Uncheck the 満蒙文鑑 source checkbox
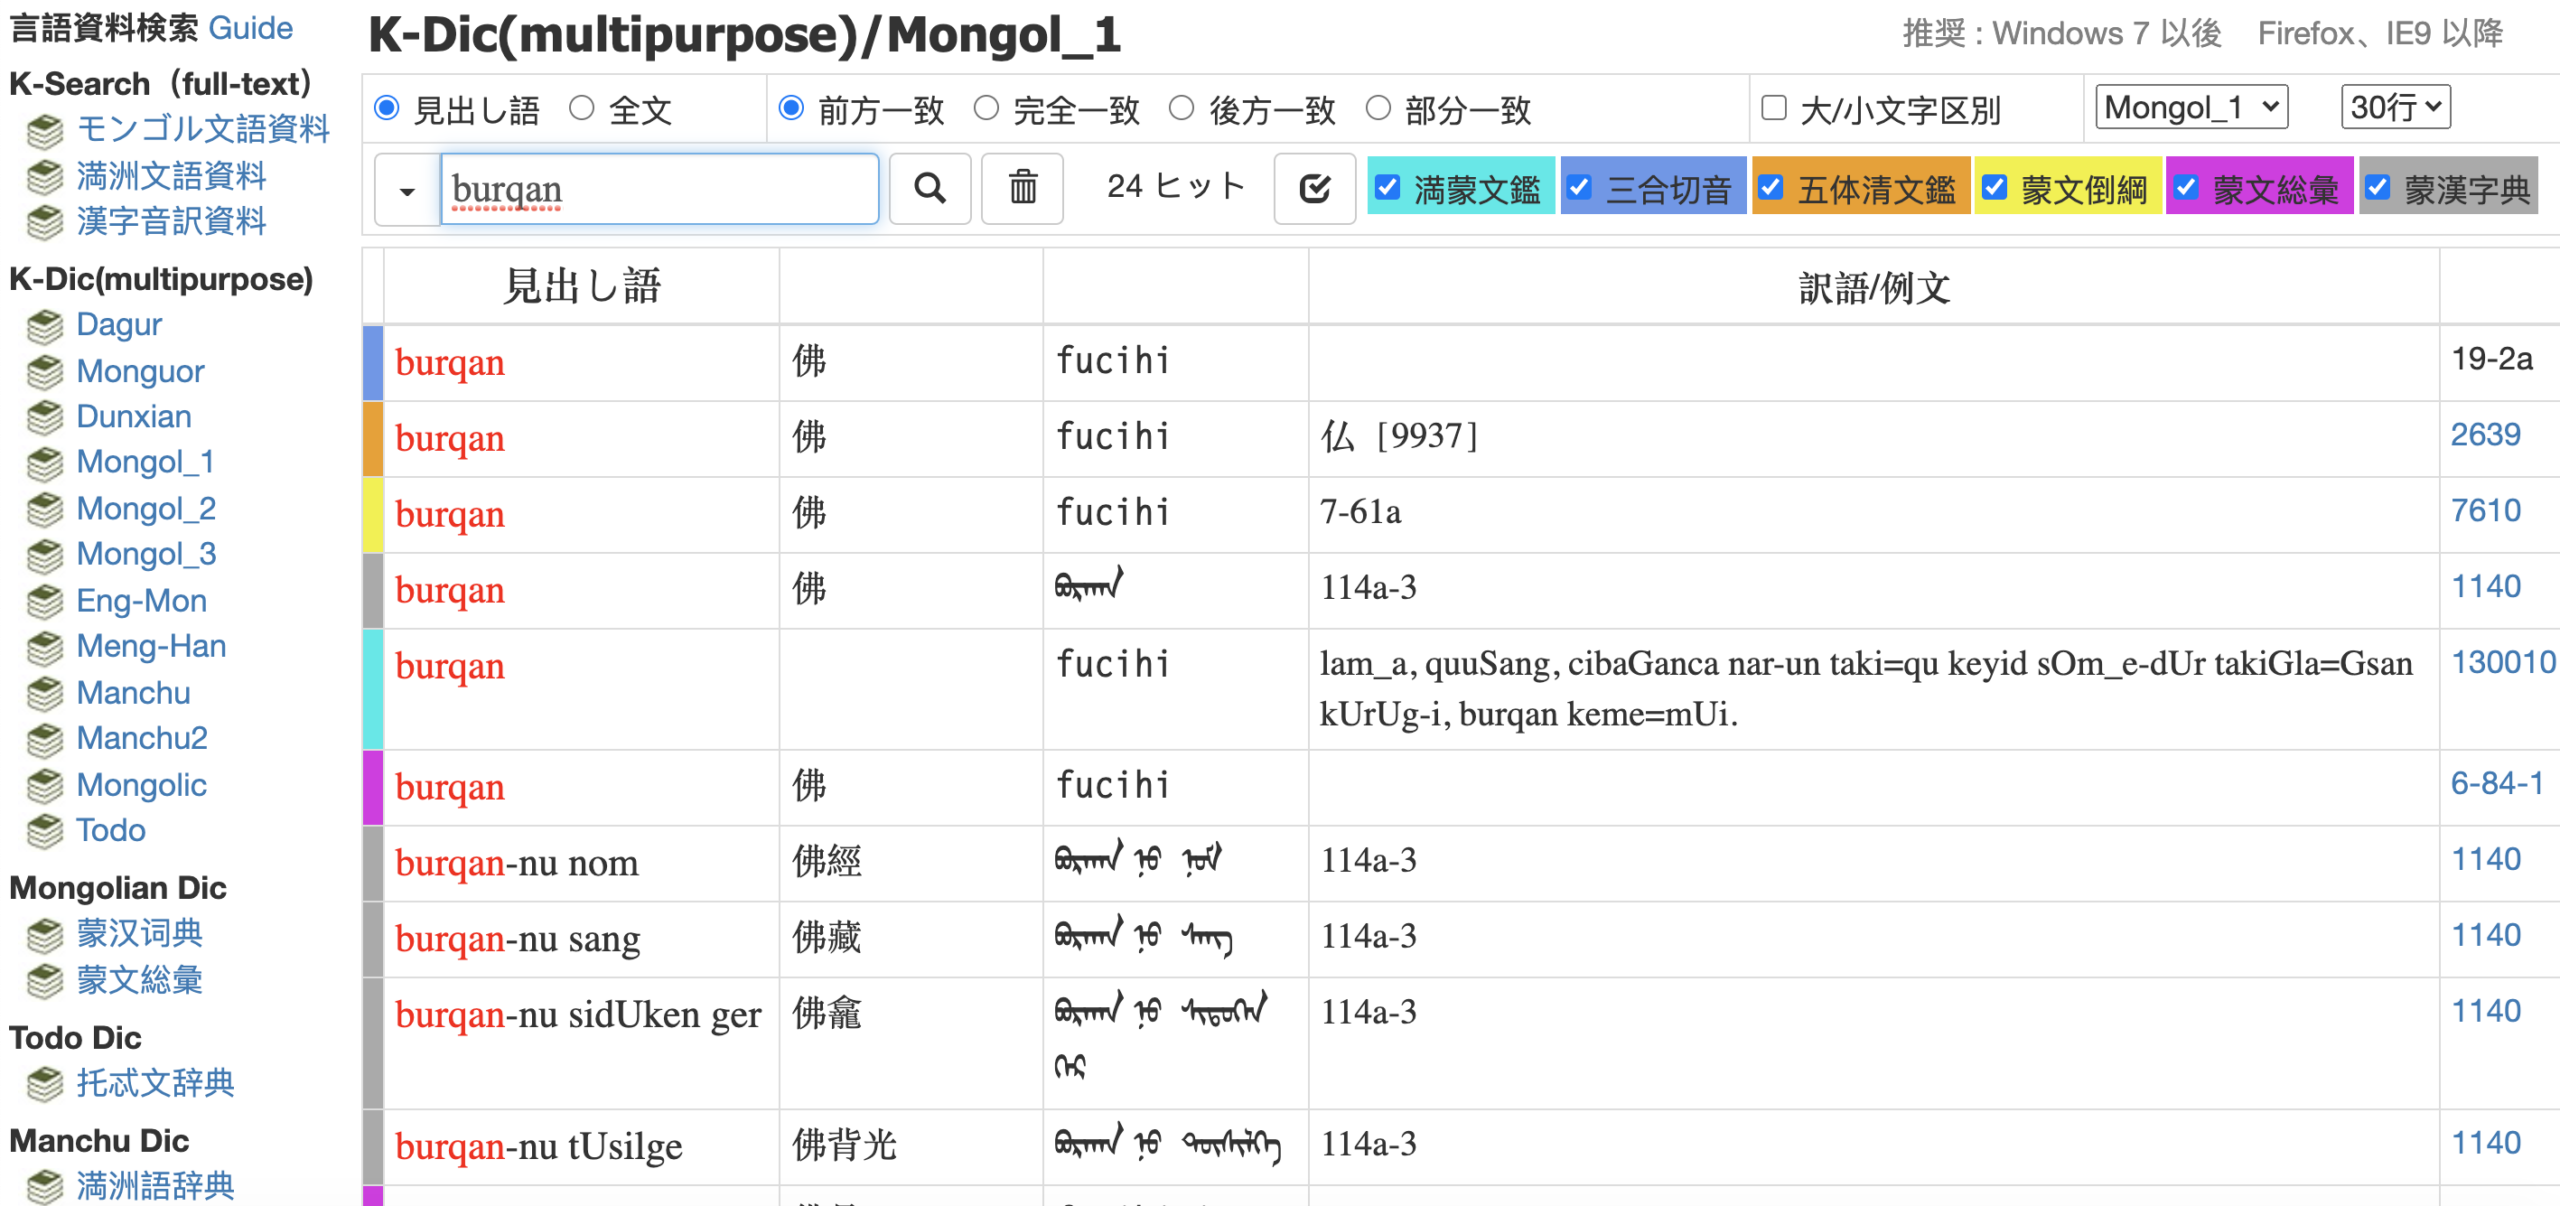The image size is (2560, 1206). 1387,187
